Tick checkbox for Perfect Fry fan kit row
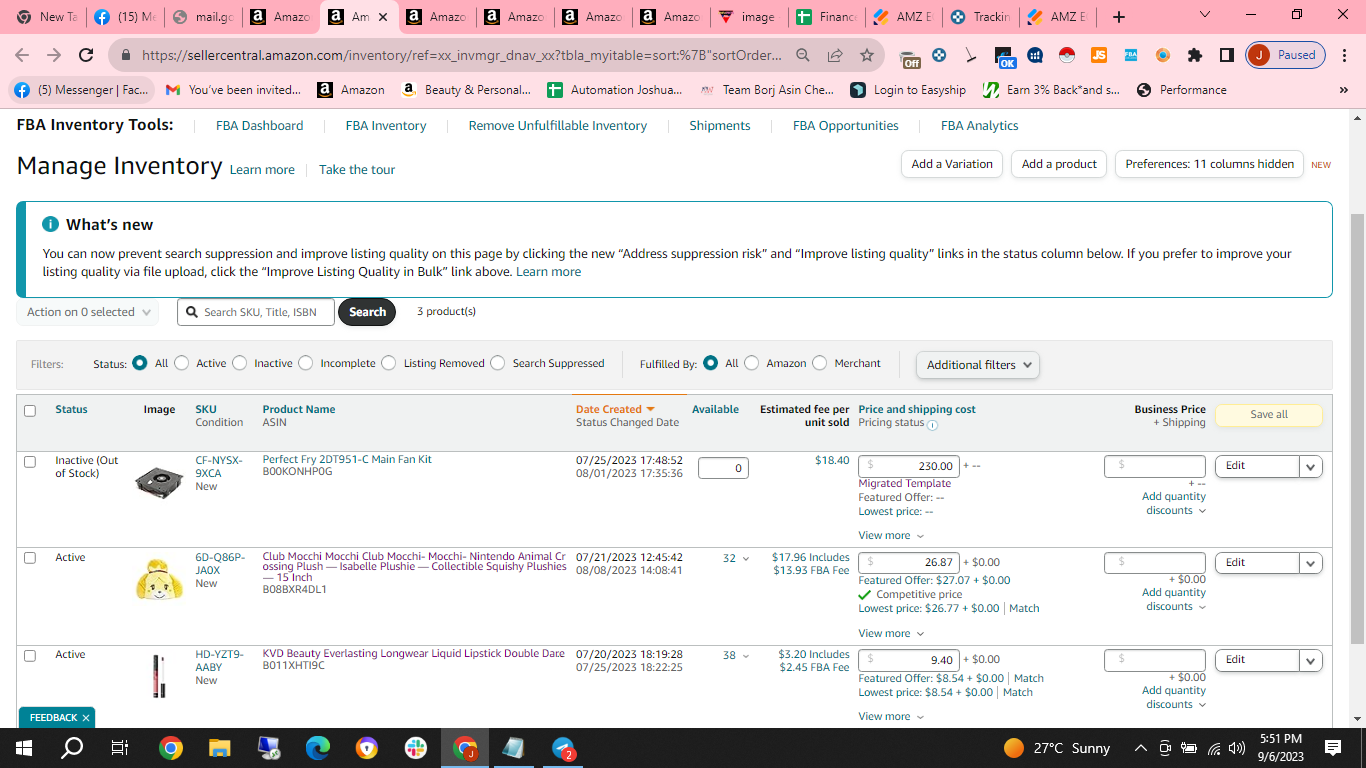This screenshot has width=1366, height=768. click(x=30, y=461)
